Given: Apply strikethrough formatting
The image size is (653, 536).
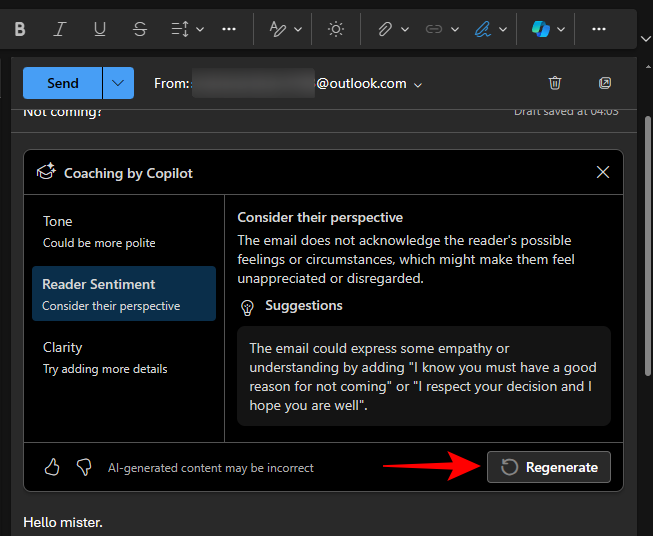Looking at the screenshot, I should pyautogui.click(x=140, y=29).
